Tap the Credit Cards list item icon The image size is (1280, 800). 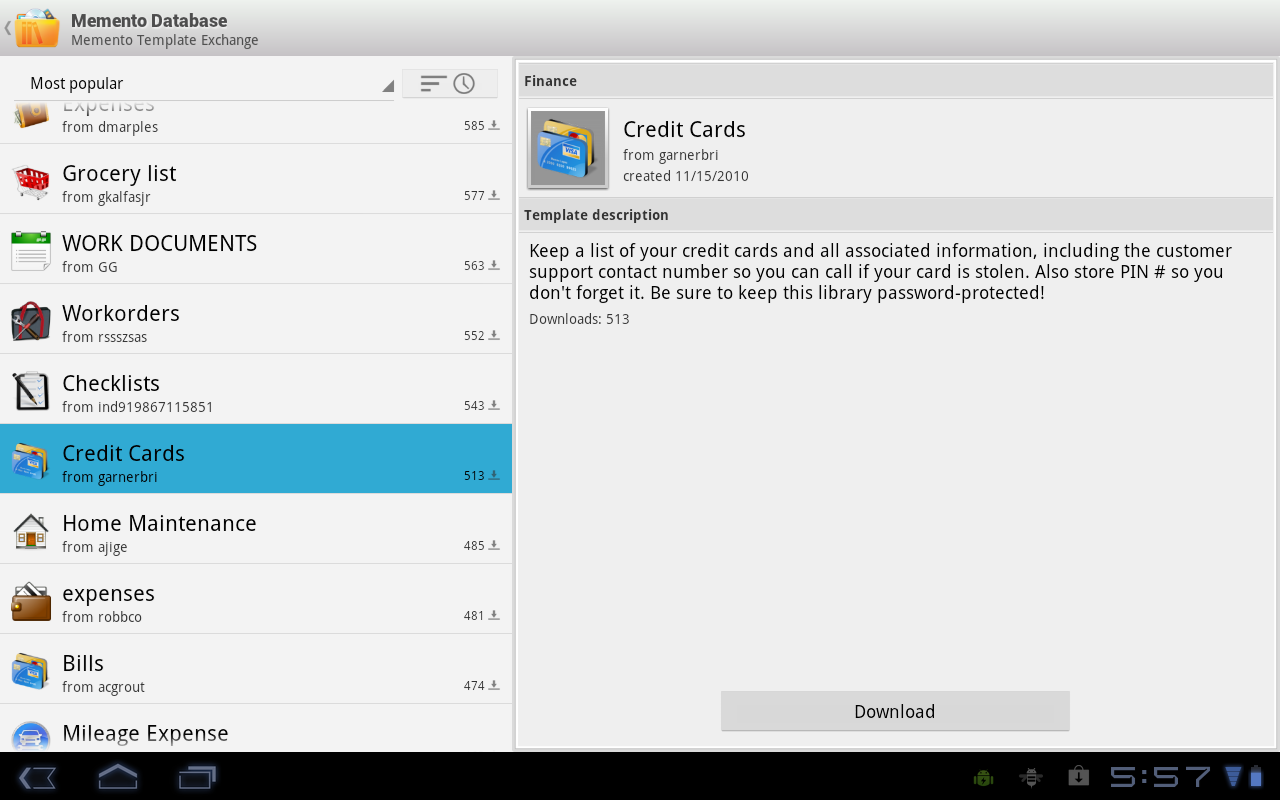tap(31, 461)
